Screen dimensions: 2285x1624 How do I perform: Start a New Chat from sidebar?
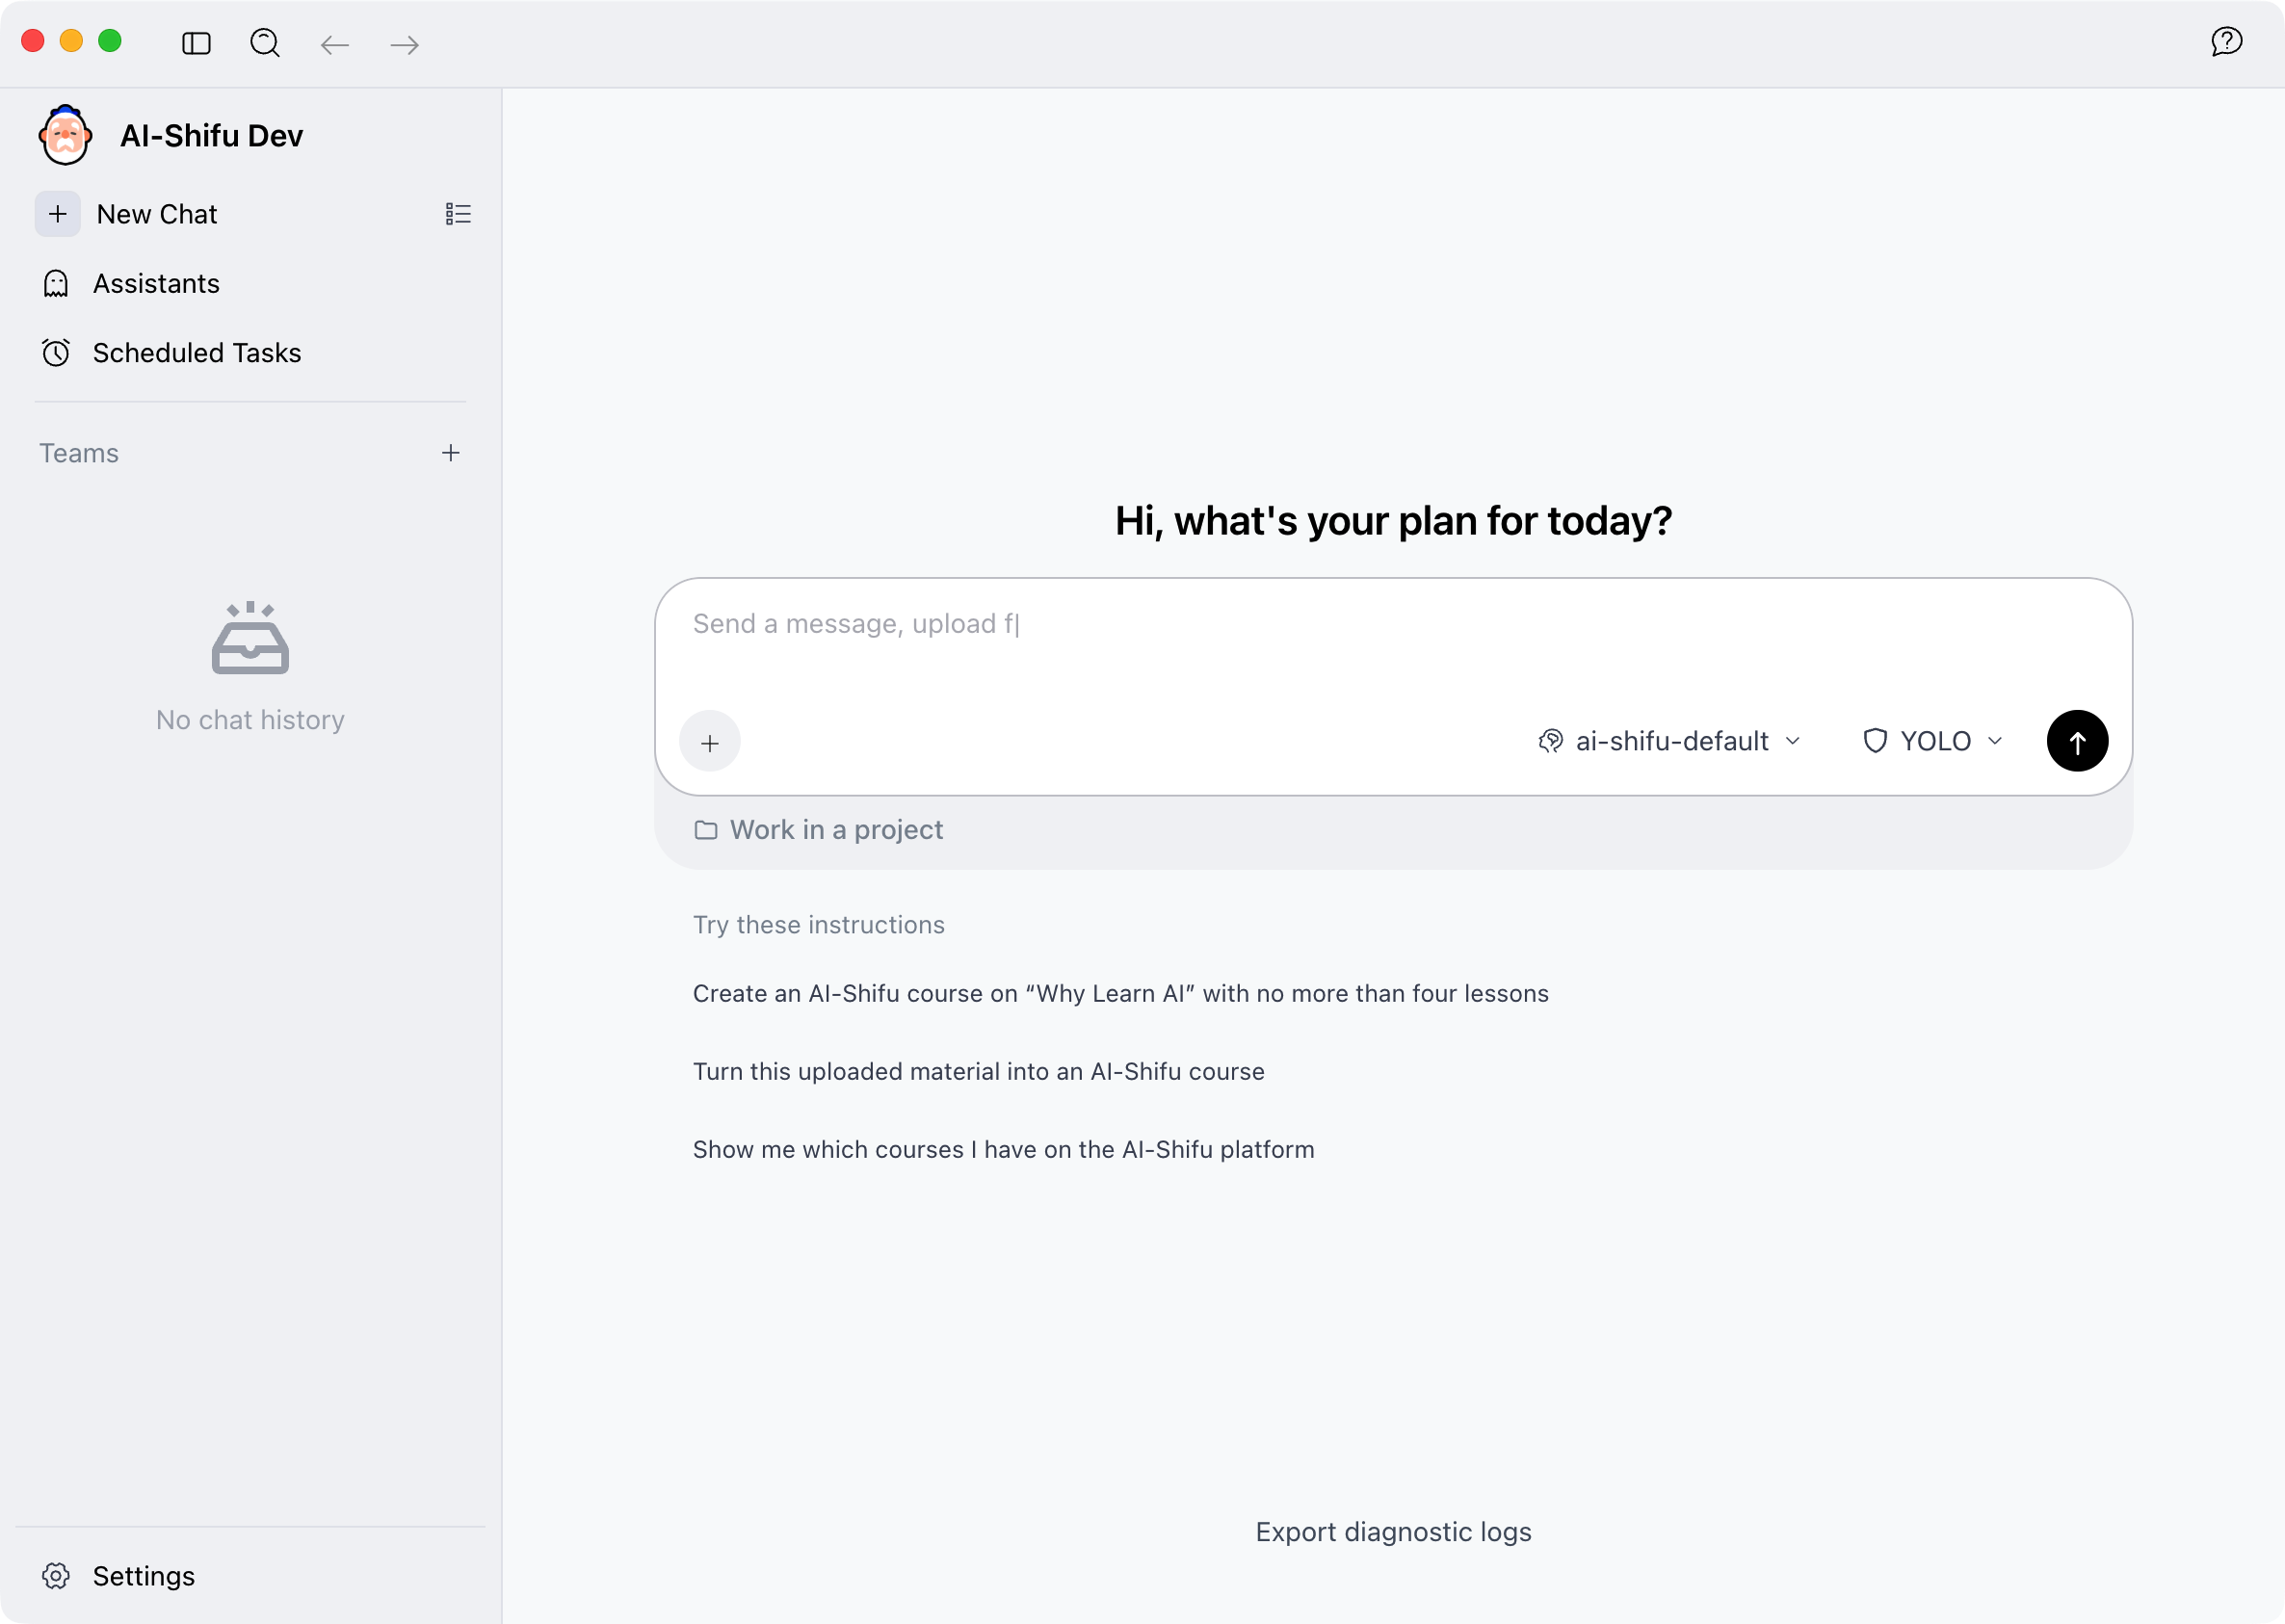[x=157, y=214]
